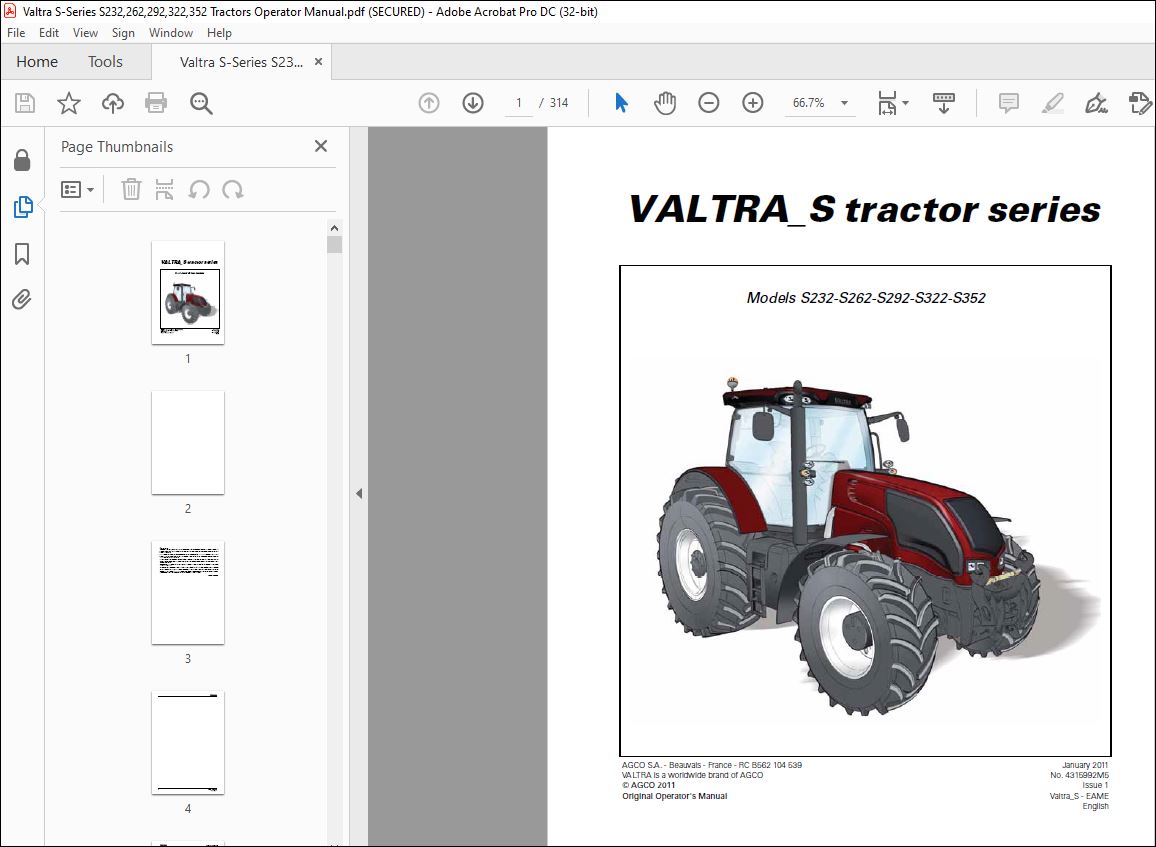Click the upload to cloud icon
This screenshot has width=1156, height=847.
click(113, 103)
